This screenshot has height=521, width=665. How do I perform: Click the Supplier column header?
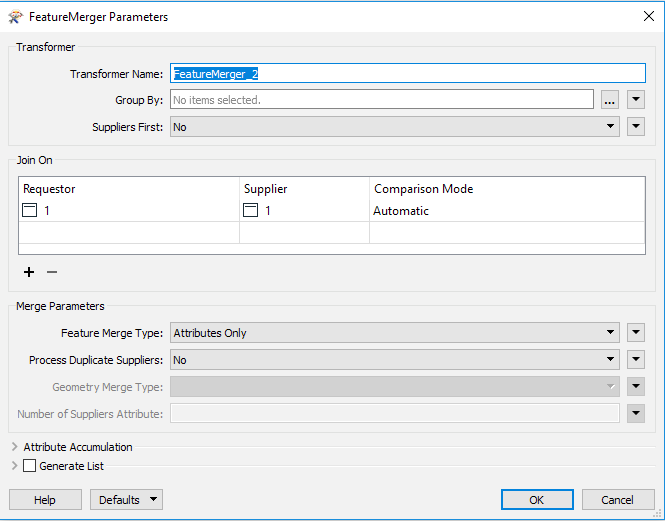click(x=305, y=189)
